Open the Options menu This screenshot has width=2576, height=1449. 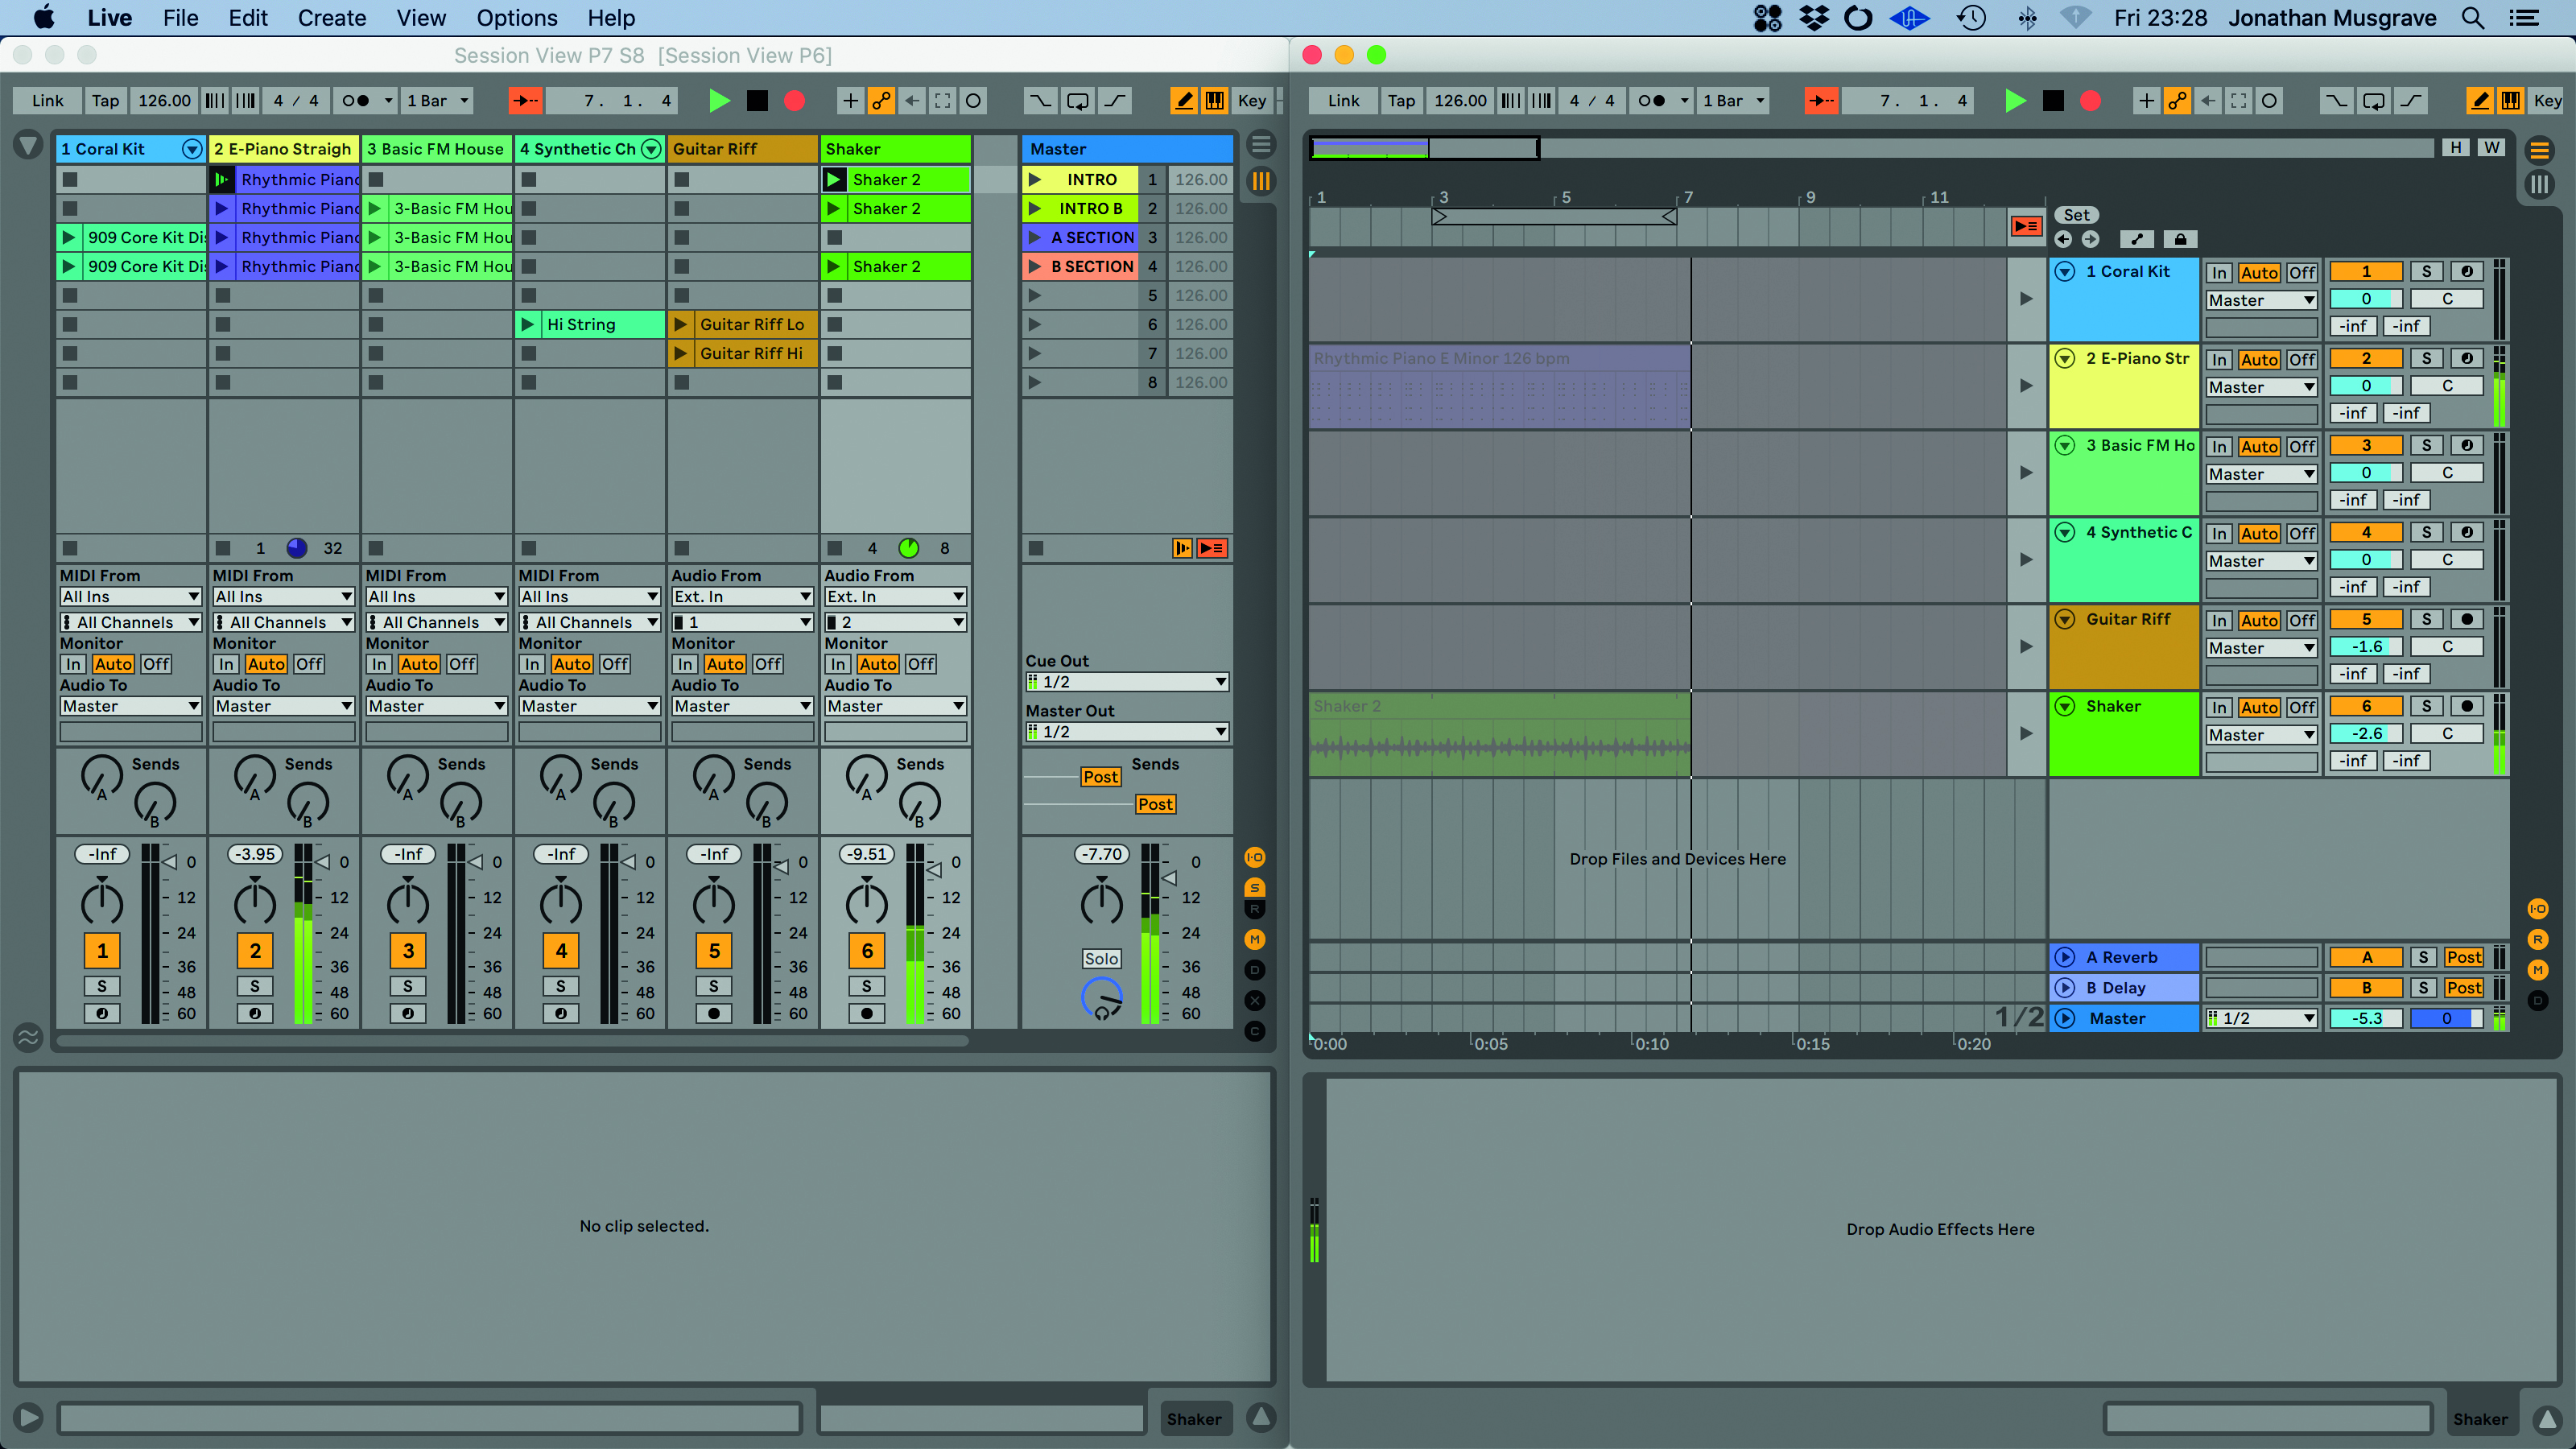tap(517, 18)
